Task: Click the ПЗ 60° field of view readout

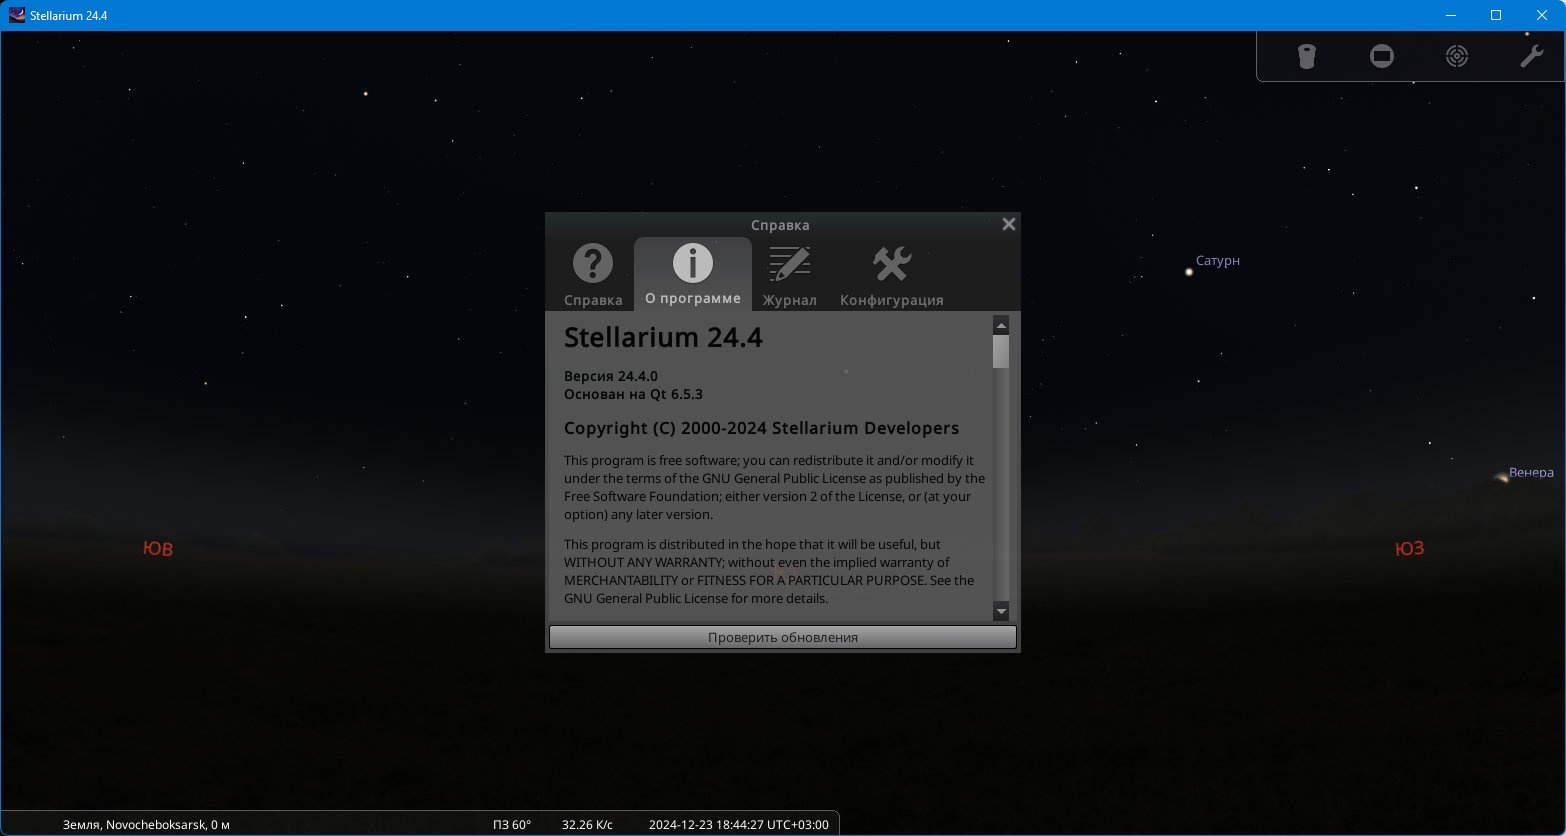Action: click(512, 825)
